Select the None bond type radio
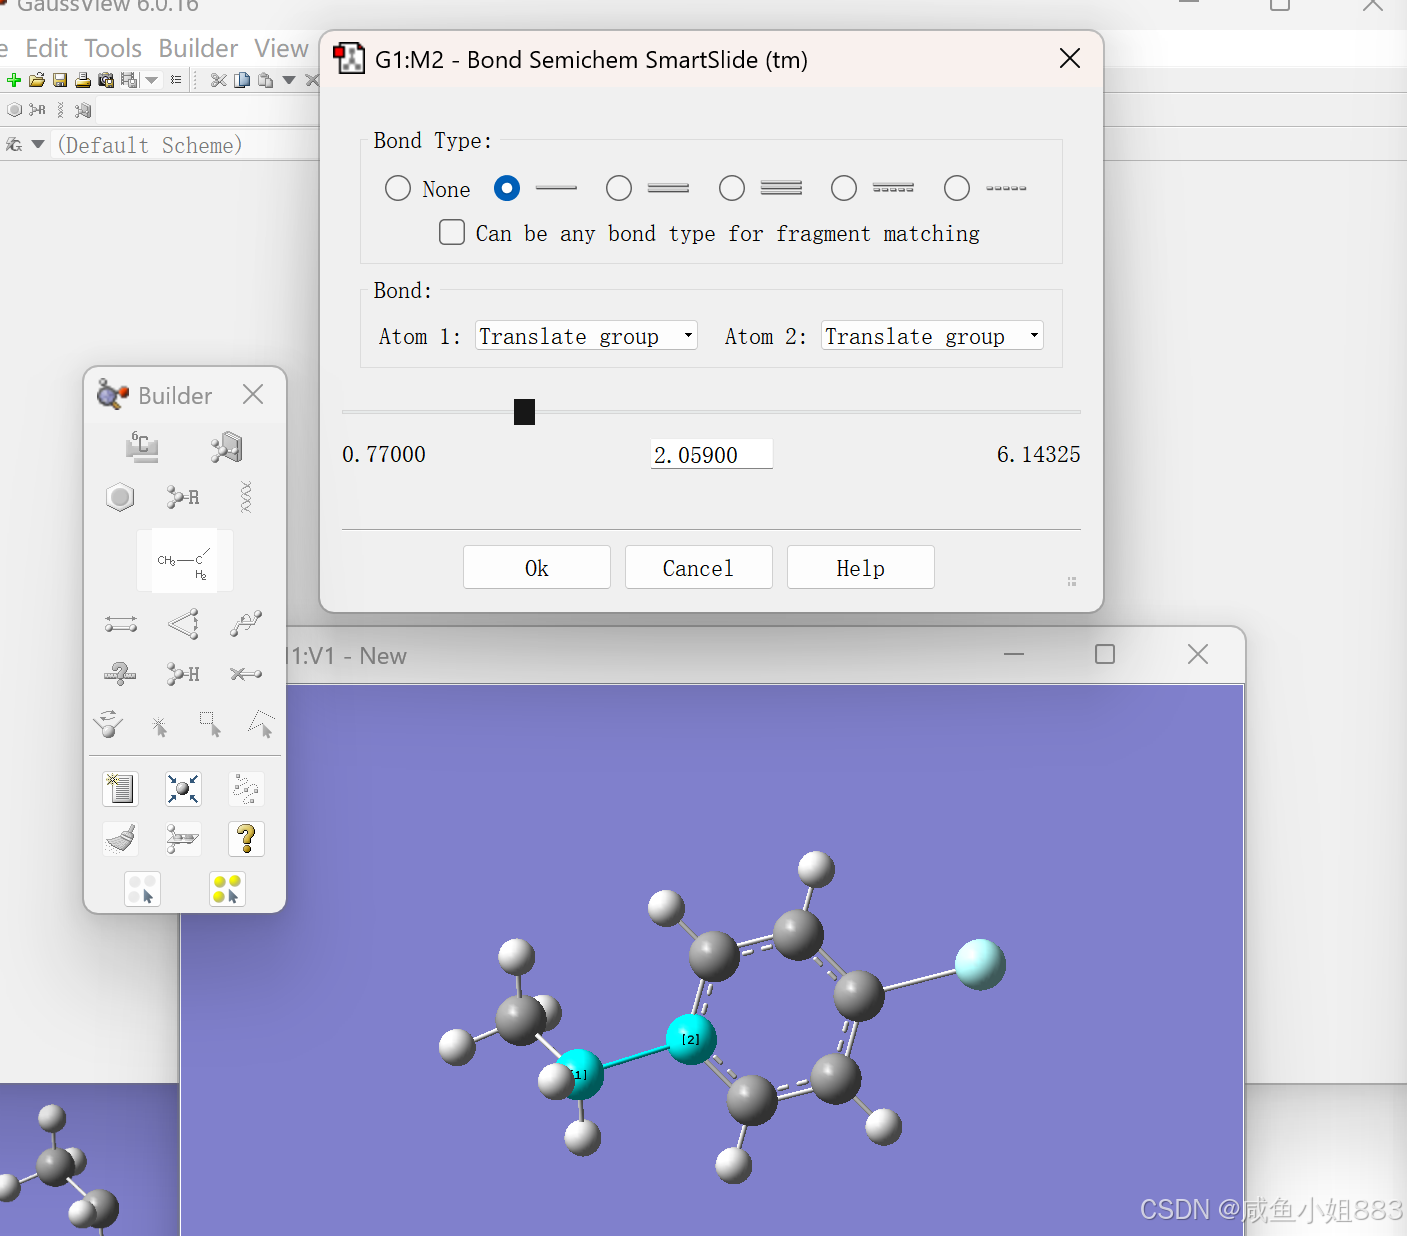1407x1236 pixels. [x=398, y=188]
